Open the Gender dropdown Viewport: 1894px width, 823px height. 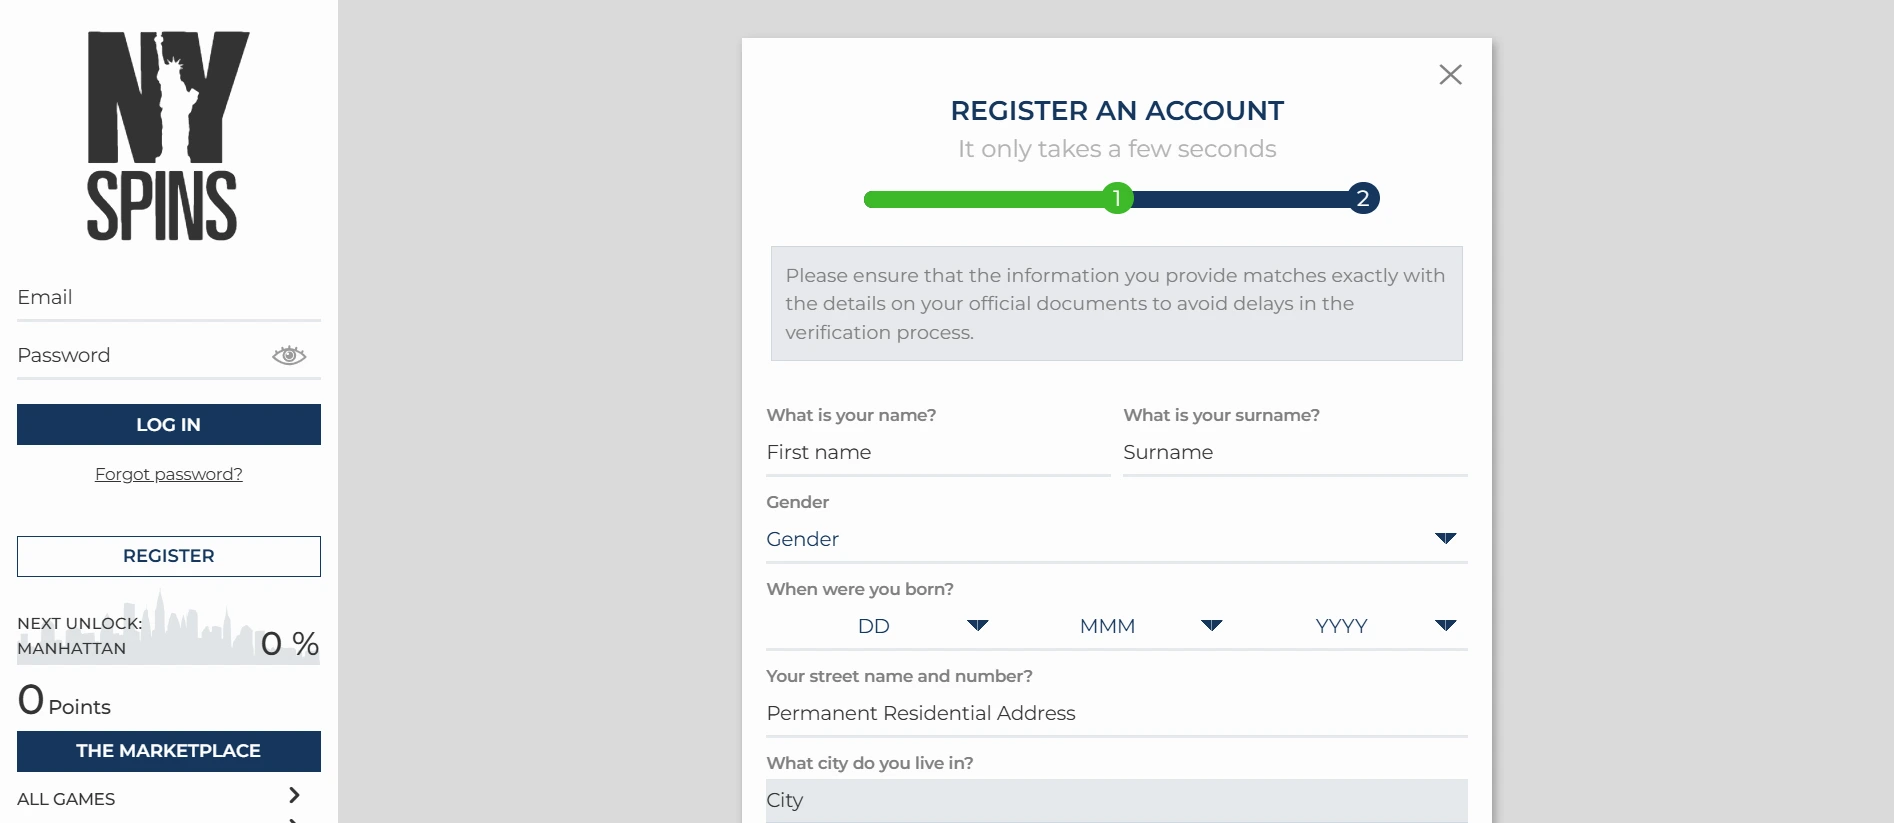(x=1116, y=539)
